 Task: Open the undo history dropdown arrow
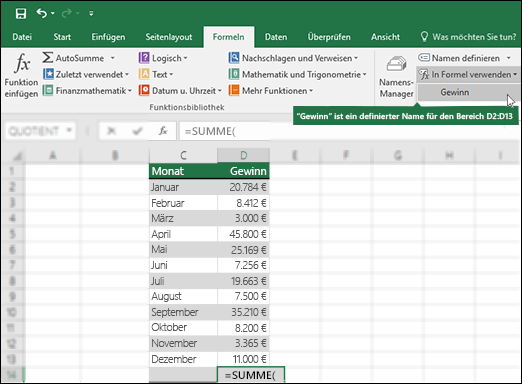pyautogui.click(x=53, y=14)
